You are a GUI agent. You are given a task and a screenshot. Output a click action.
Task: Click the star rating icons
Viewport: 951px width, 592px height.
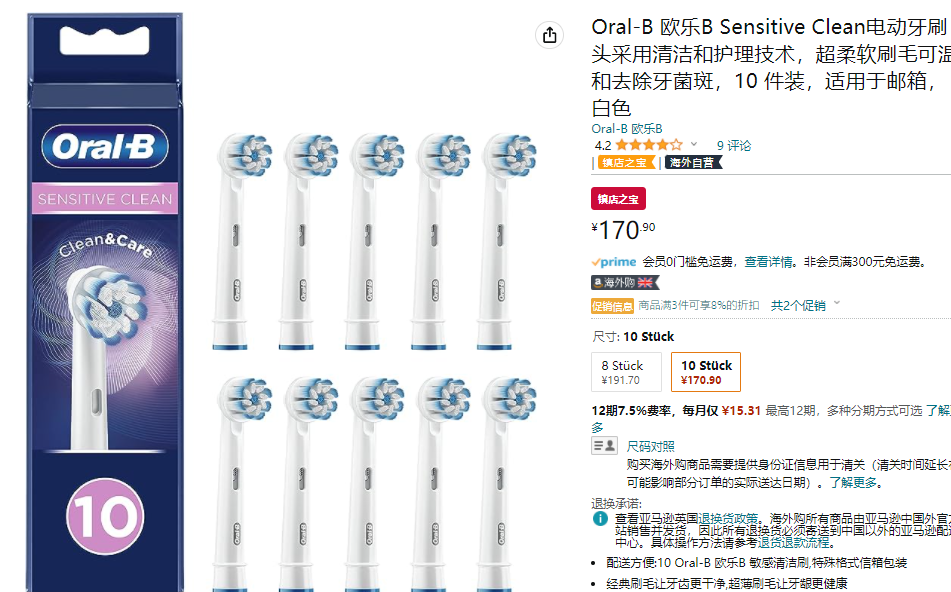[x=649, y=145]
